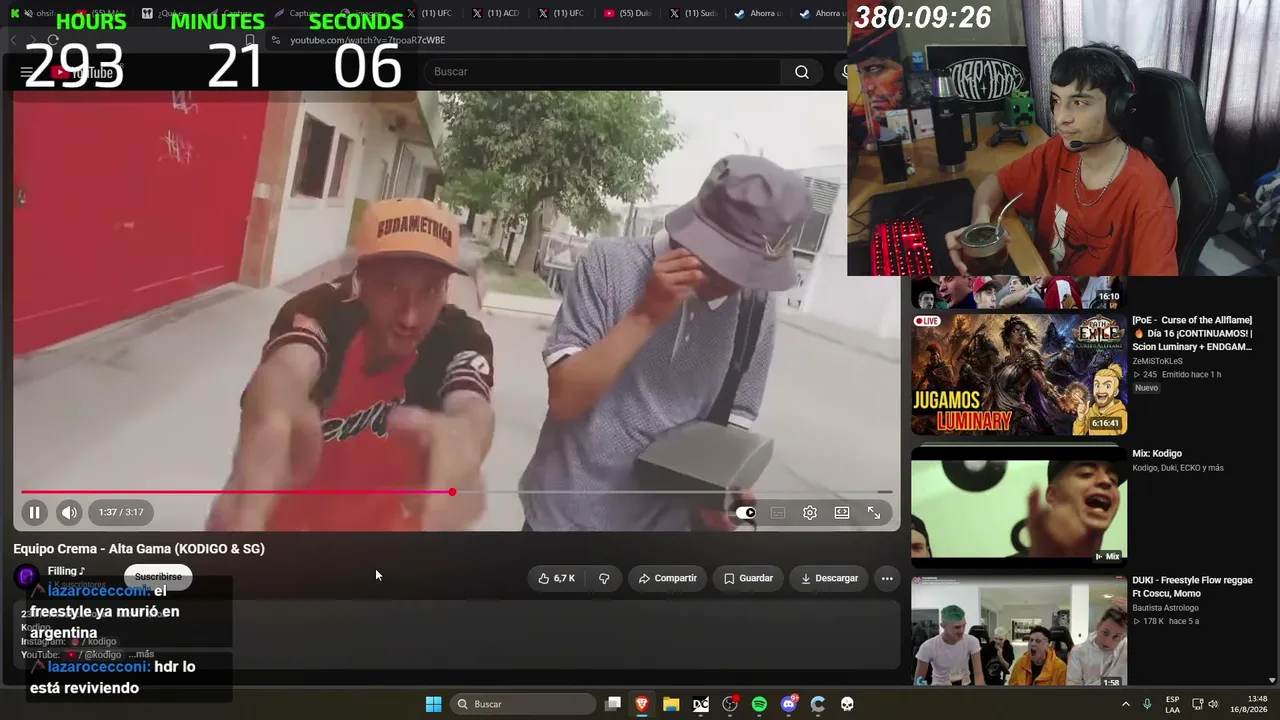Viewport: 1280px width, 720px height.
Task: Open the system volume tray icon
Action: [x=1214, y=704]
